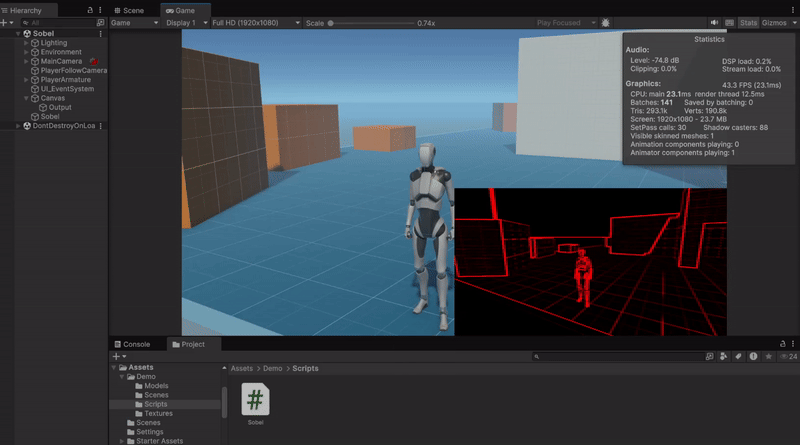The width and height of the screenshot is (800, 445).
Task: Open the Project create plus dropdown
Action: (x=119, y=356)
